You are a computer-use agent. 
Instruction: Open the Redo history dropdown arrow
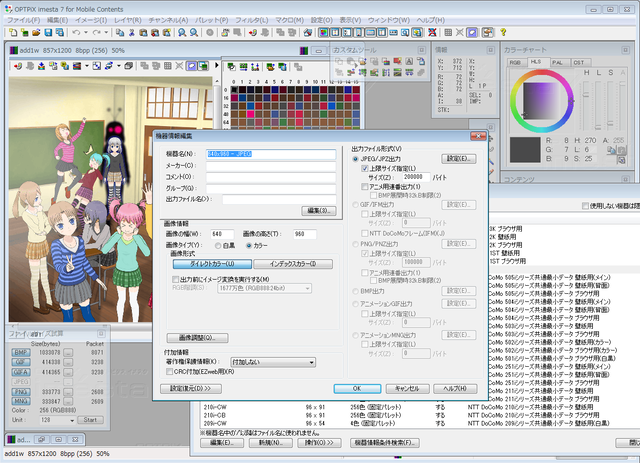[x=106, y=32]
